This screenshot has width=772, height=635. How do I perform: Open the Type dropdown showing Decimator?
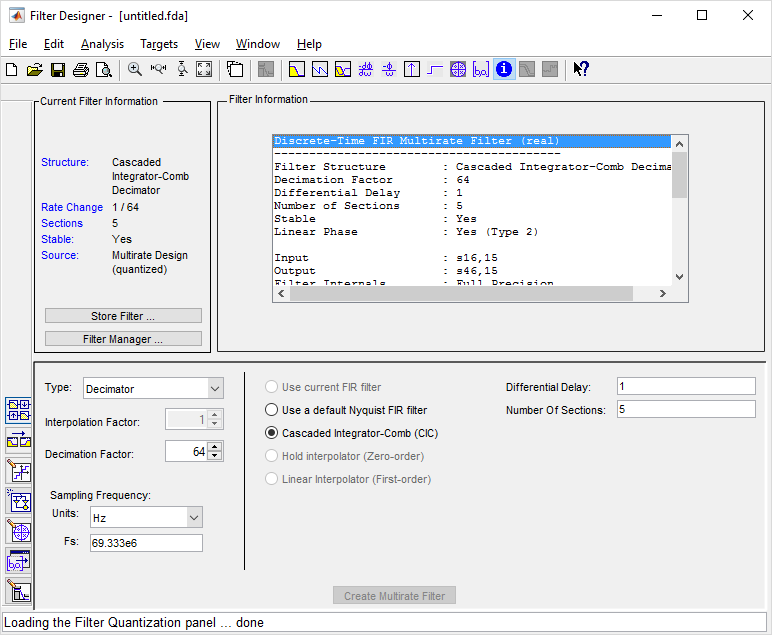coord(153,389)
